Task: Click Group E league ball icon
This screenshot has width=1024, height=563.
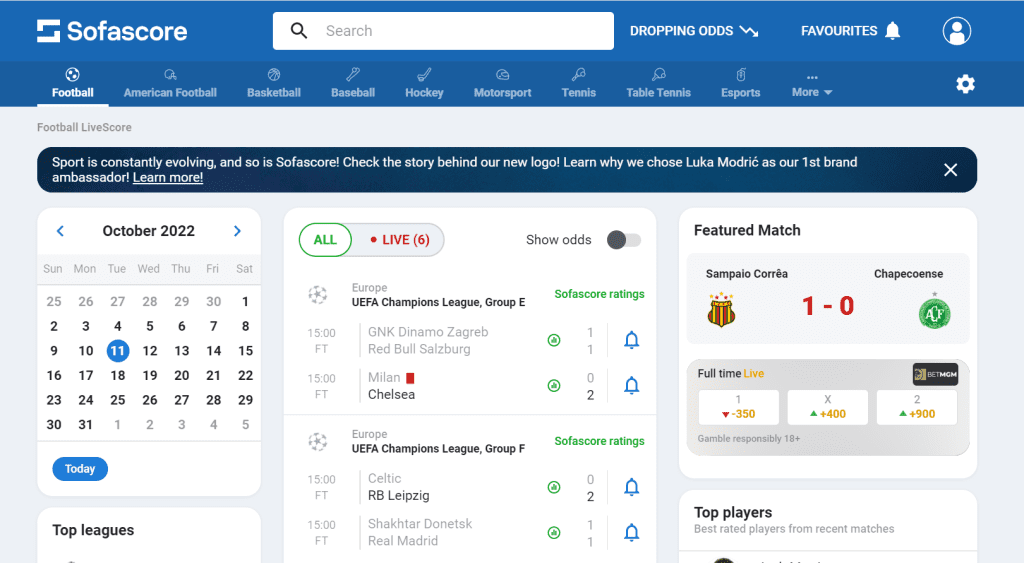Action: [x=317, y=295]
